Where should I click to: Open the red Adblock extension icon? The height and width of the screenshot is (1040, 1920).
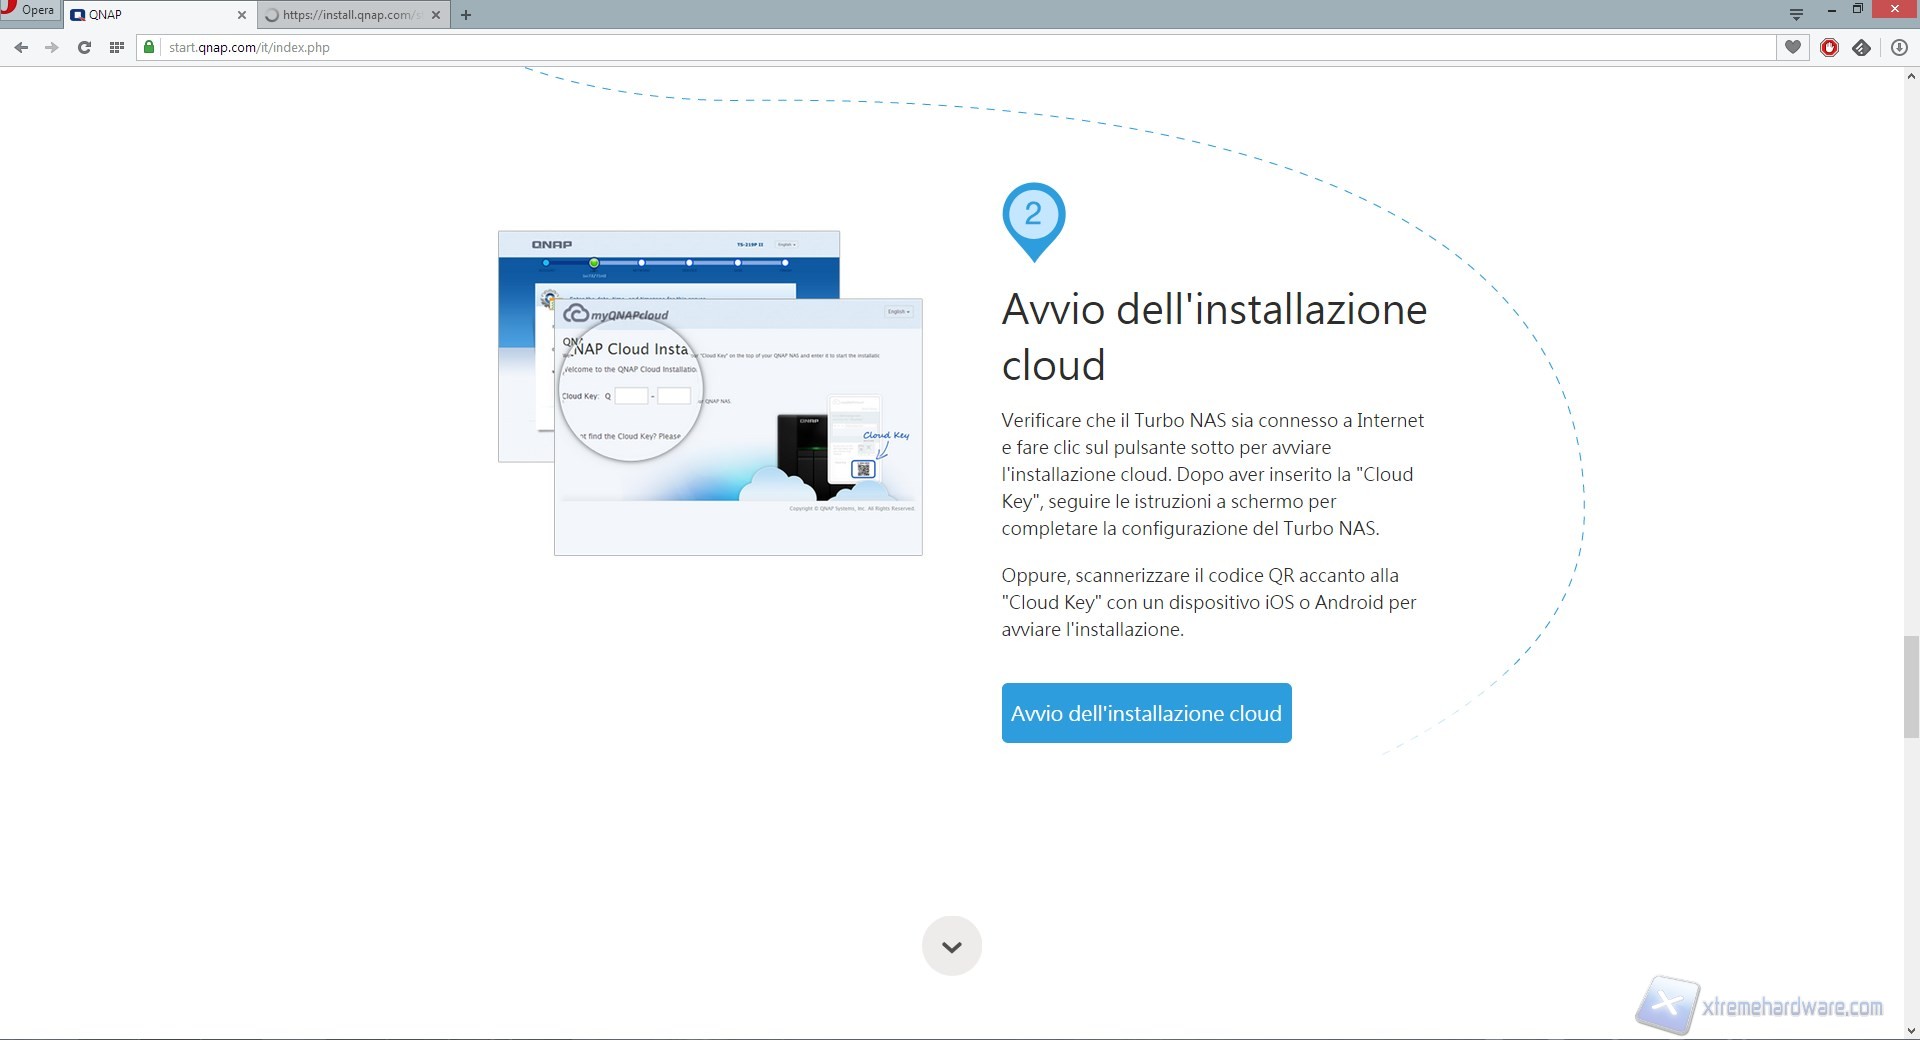pos(1829,47)
